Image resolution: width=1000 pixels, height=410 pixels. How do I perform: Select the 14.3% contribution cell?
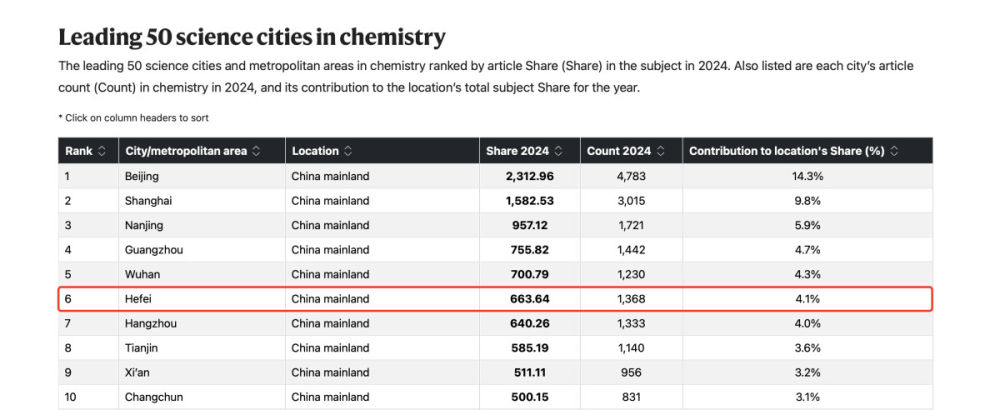810,176
